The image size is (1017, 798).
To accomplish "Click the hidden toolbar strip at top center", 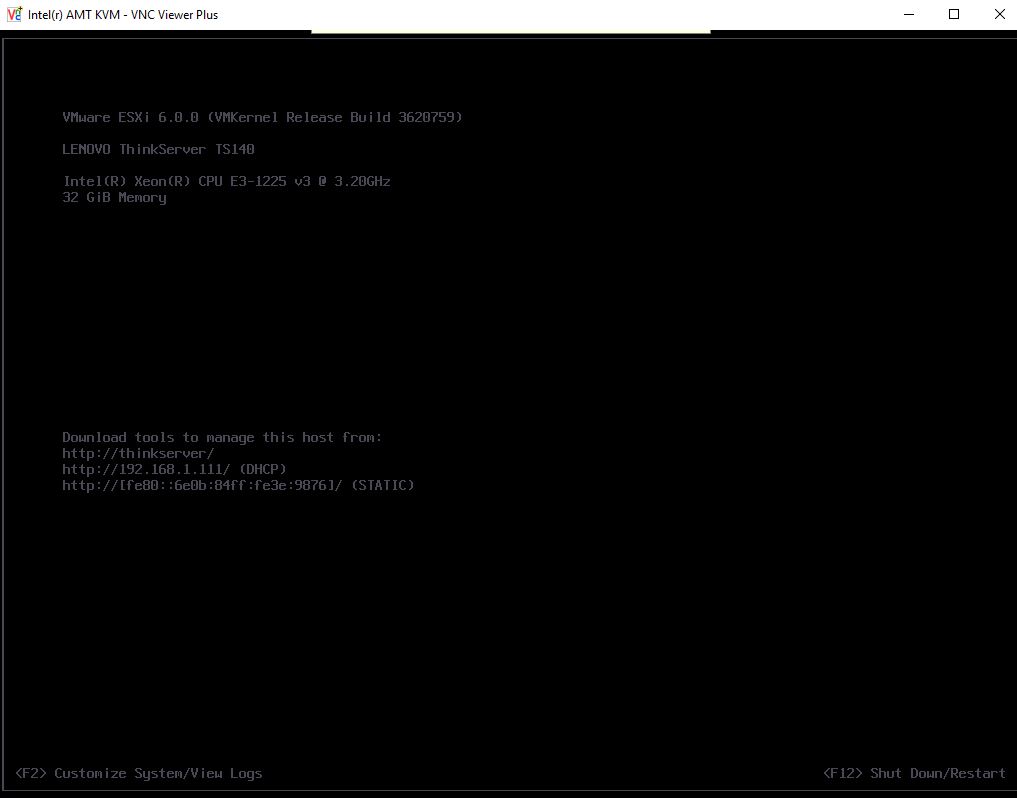I will [x=510, y=31].
